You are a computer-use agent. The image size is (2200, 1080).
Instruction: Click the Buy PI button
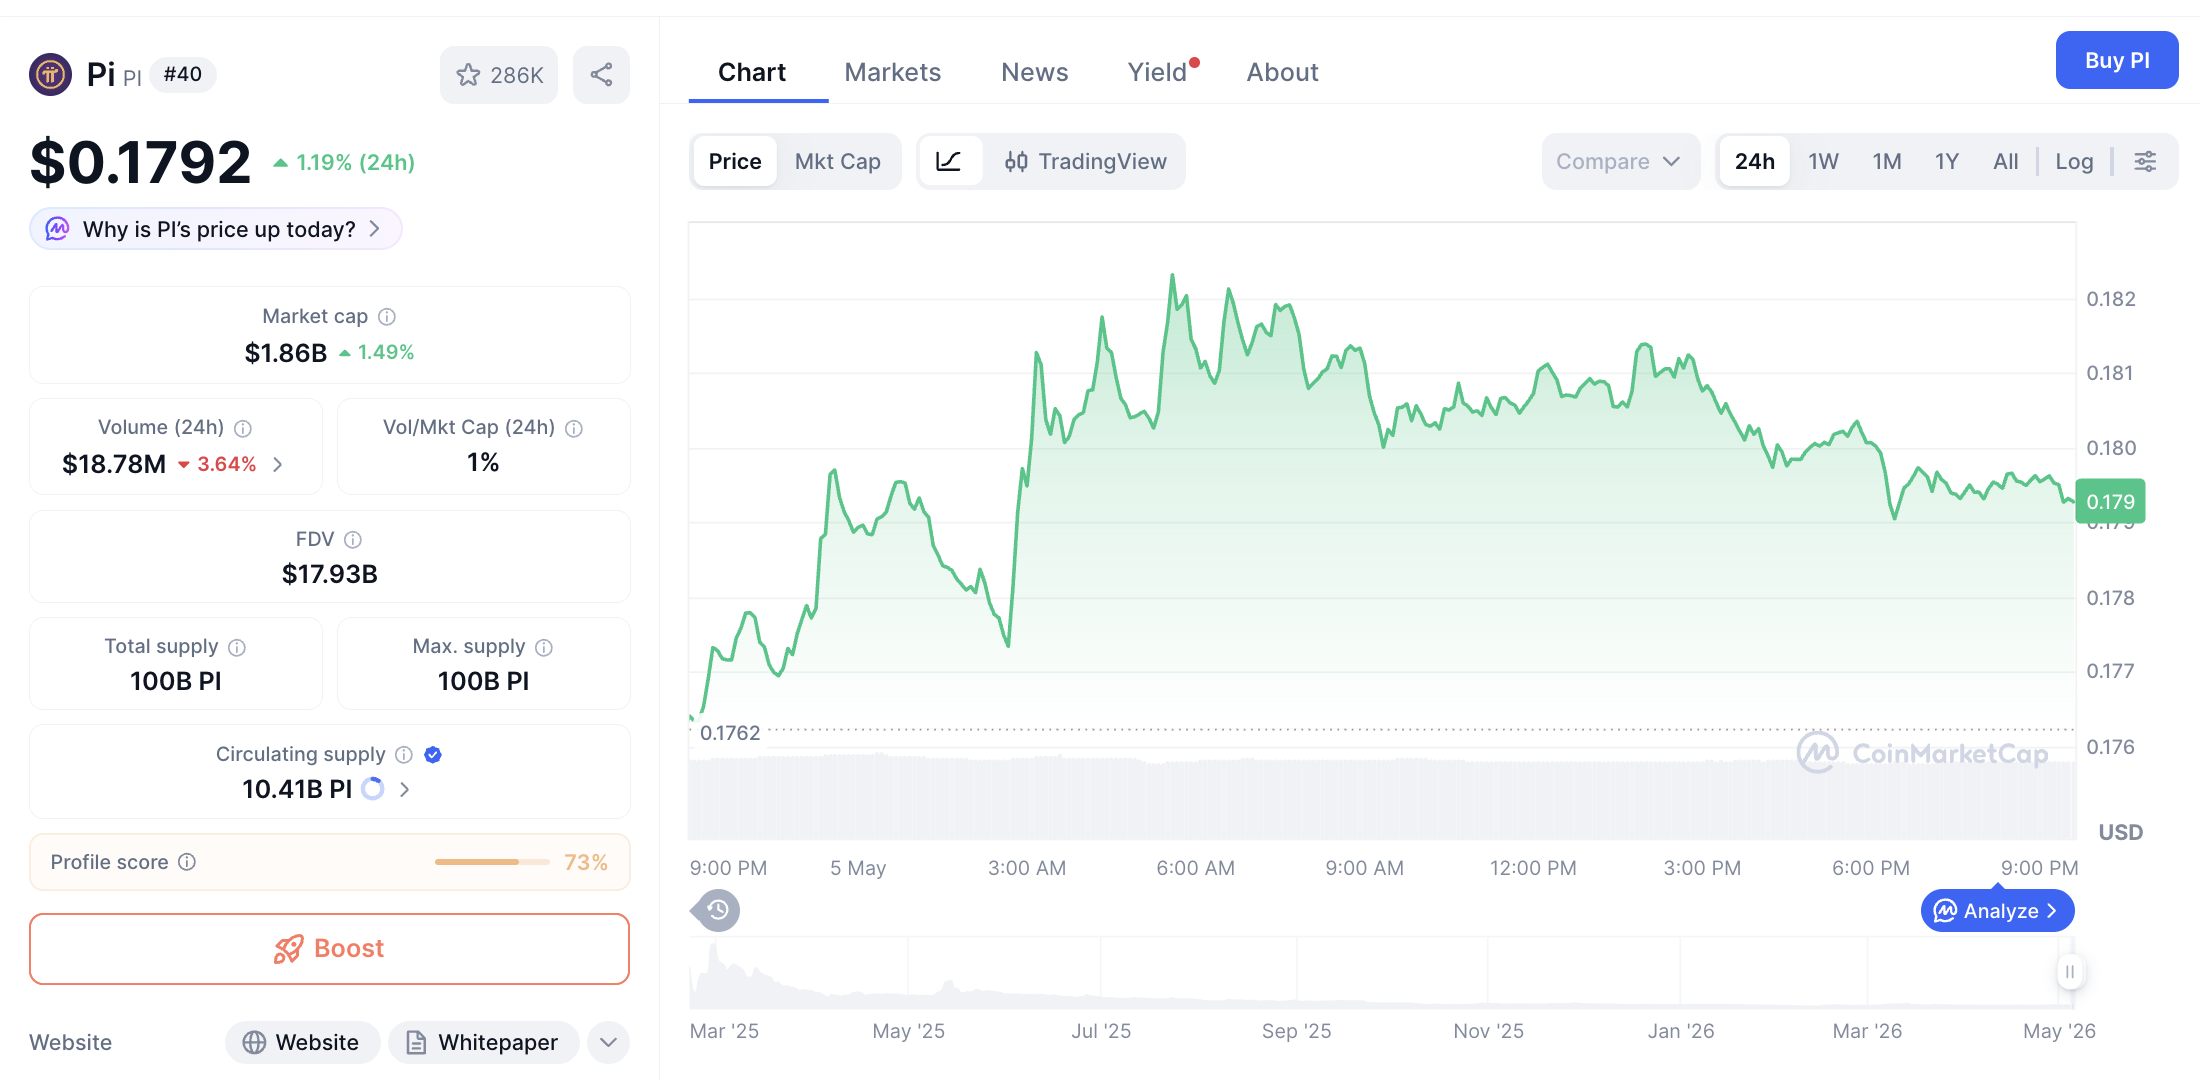coord(2117,60)
